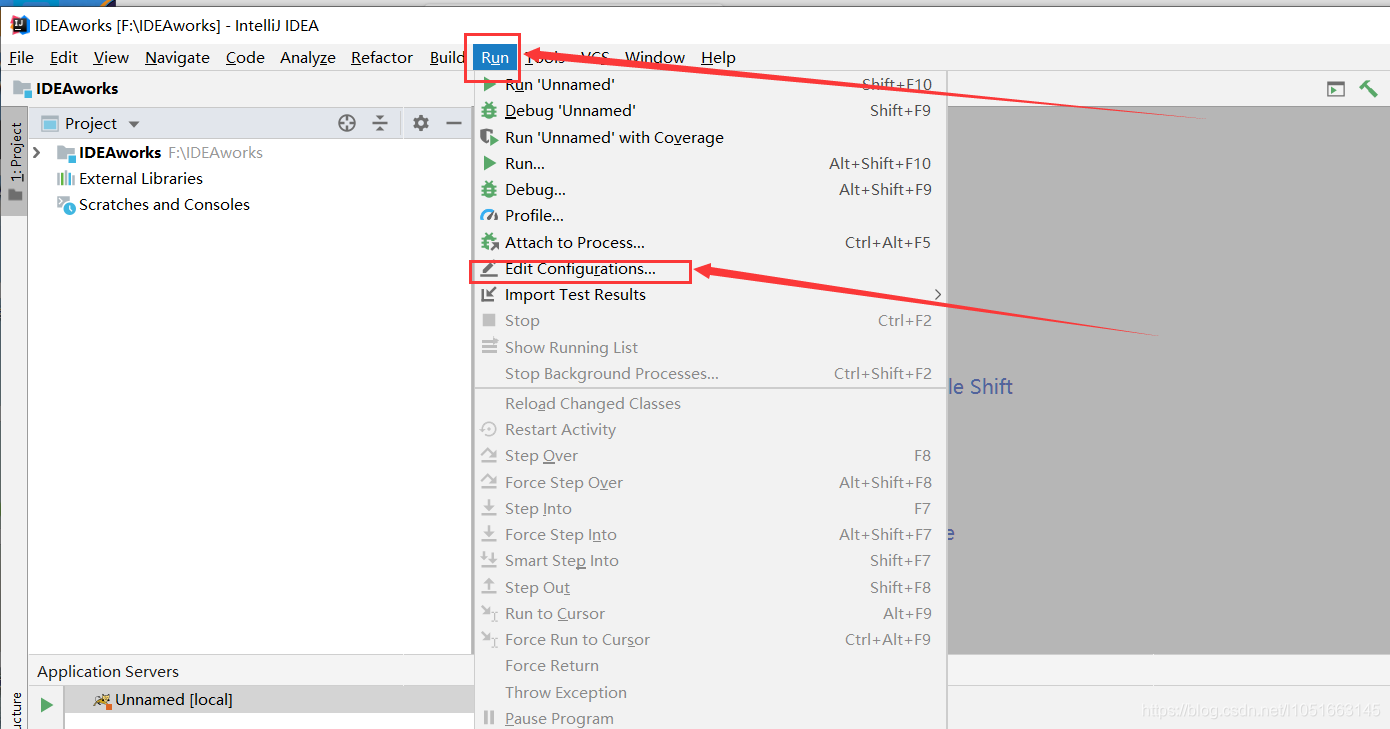Select the IDEAworks project root row
The height and width of the screenshot is (729, 1390).
pos(250,153)
